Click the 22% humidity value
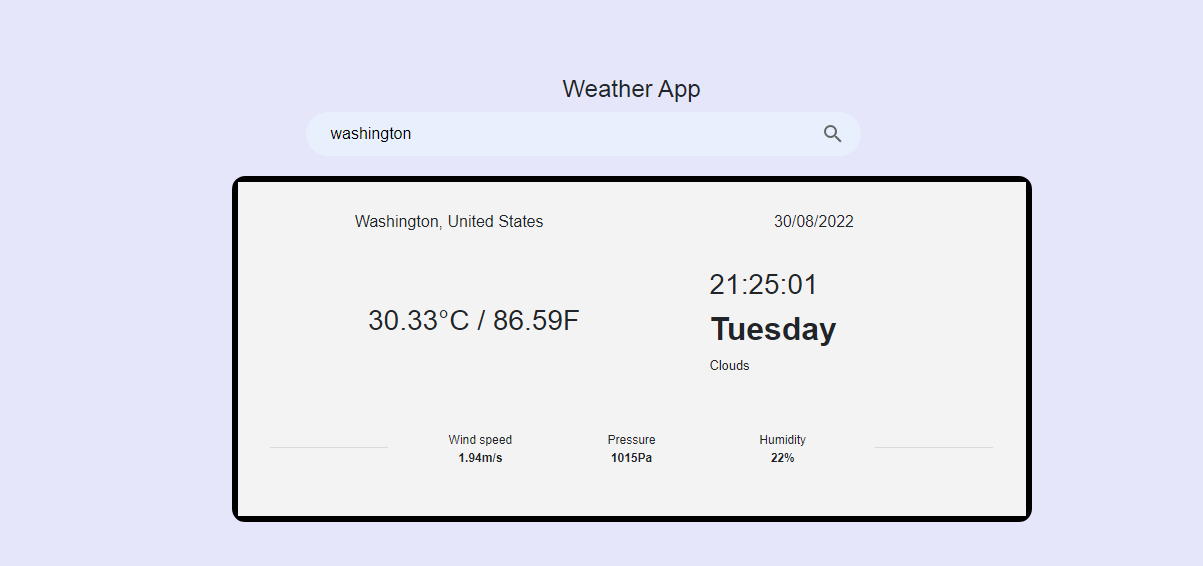This screenshot has width=1203, height=566. click(x=782, y=458)
